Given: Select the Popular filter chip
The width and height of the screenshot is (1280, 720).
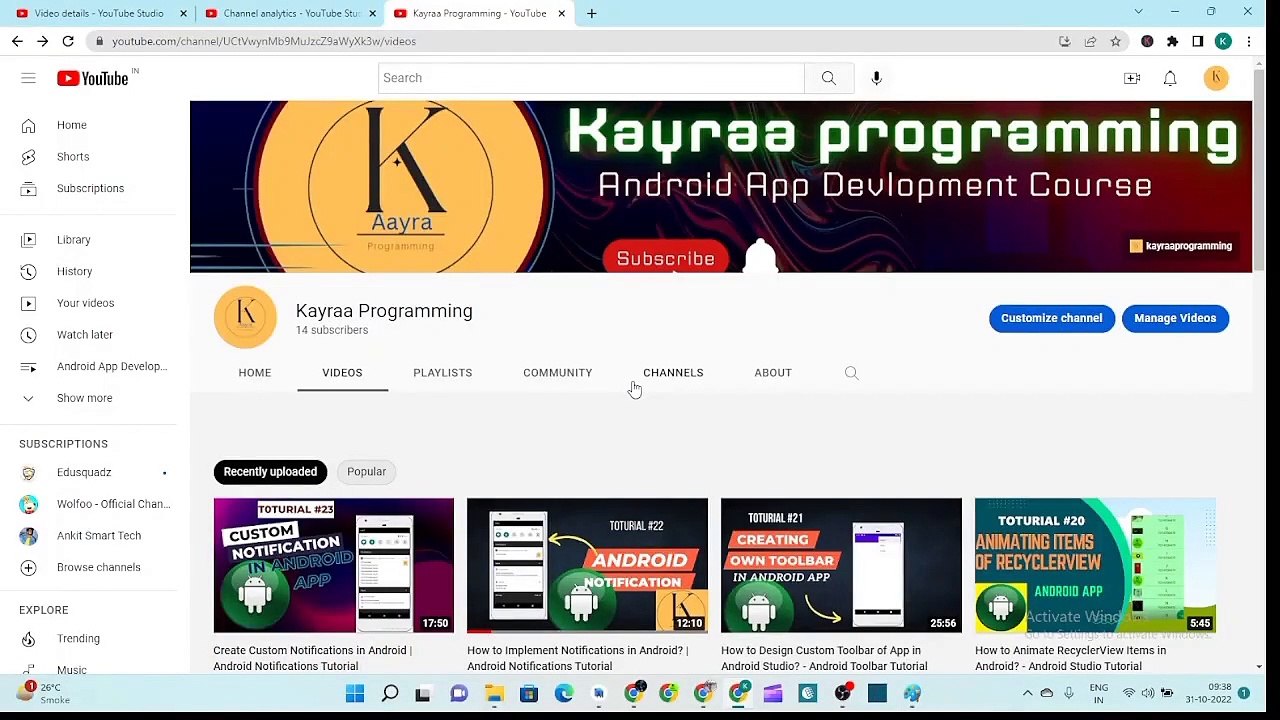Looking at the screenshot, I should pyautogui.click(x=366, y=472).
